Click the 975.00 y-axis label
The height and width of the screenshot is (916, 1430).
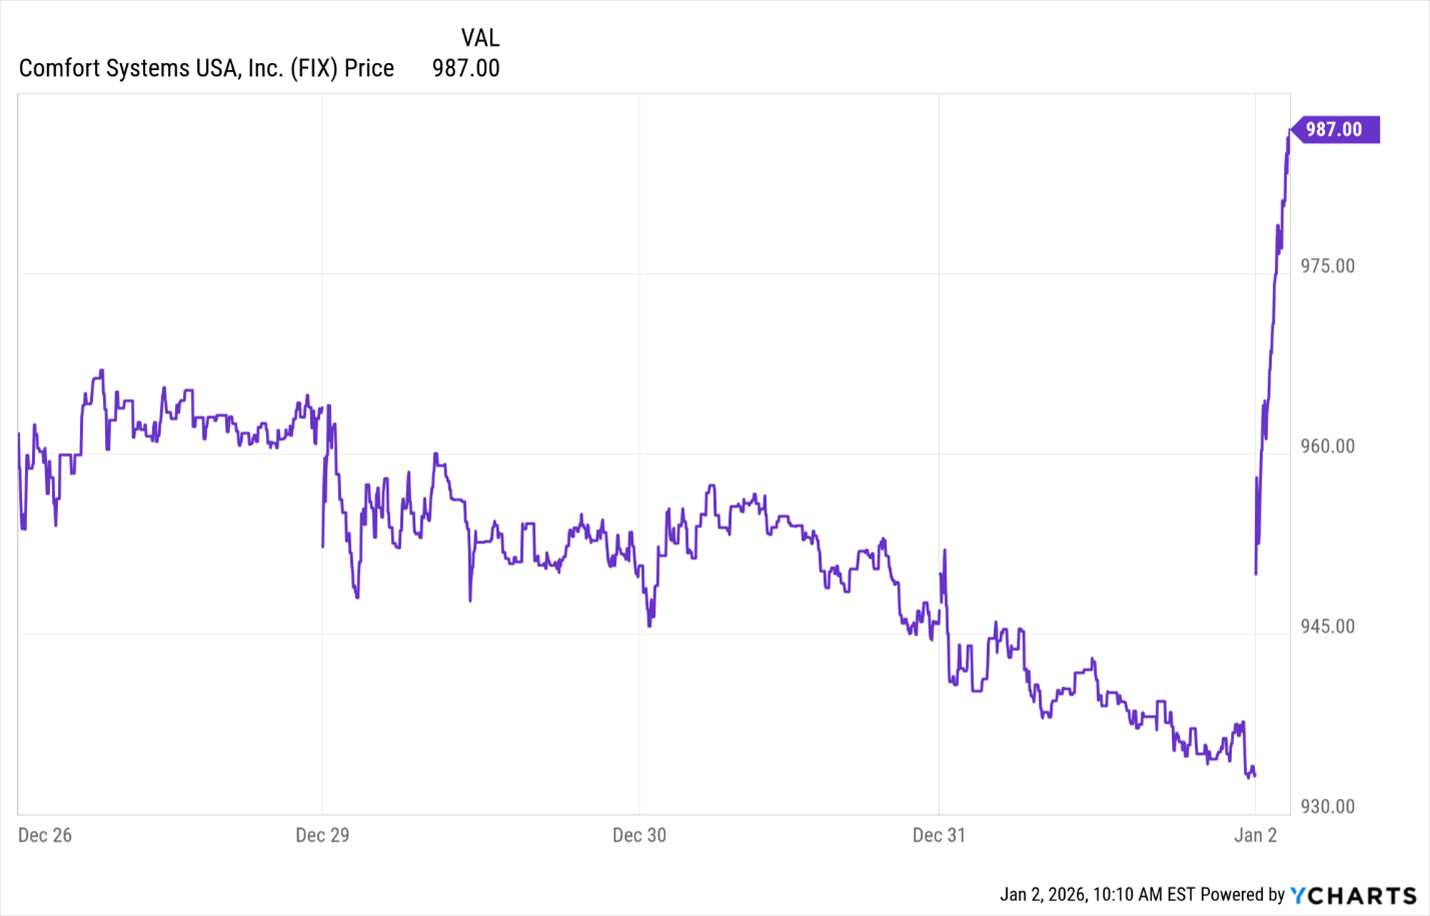[x=1327, y=266]
